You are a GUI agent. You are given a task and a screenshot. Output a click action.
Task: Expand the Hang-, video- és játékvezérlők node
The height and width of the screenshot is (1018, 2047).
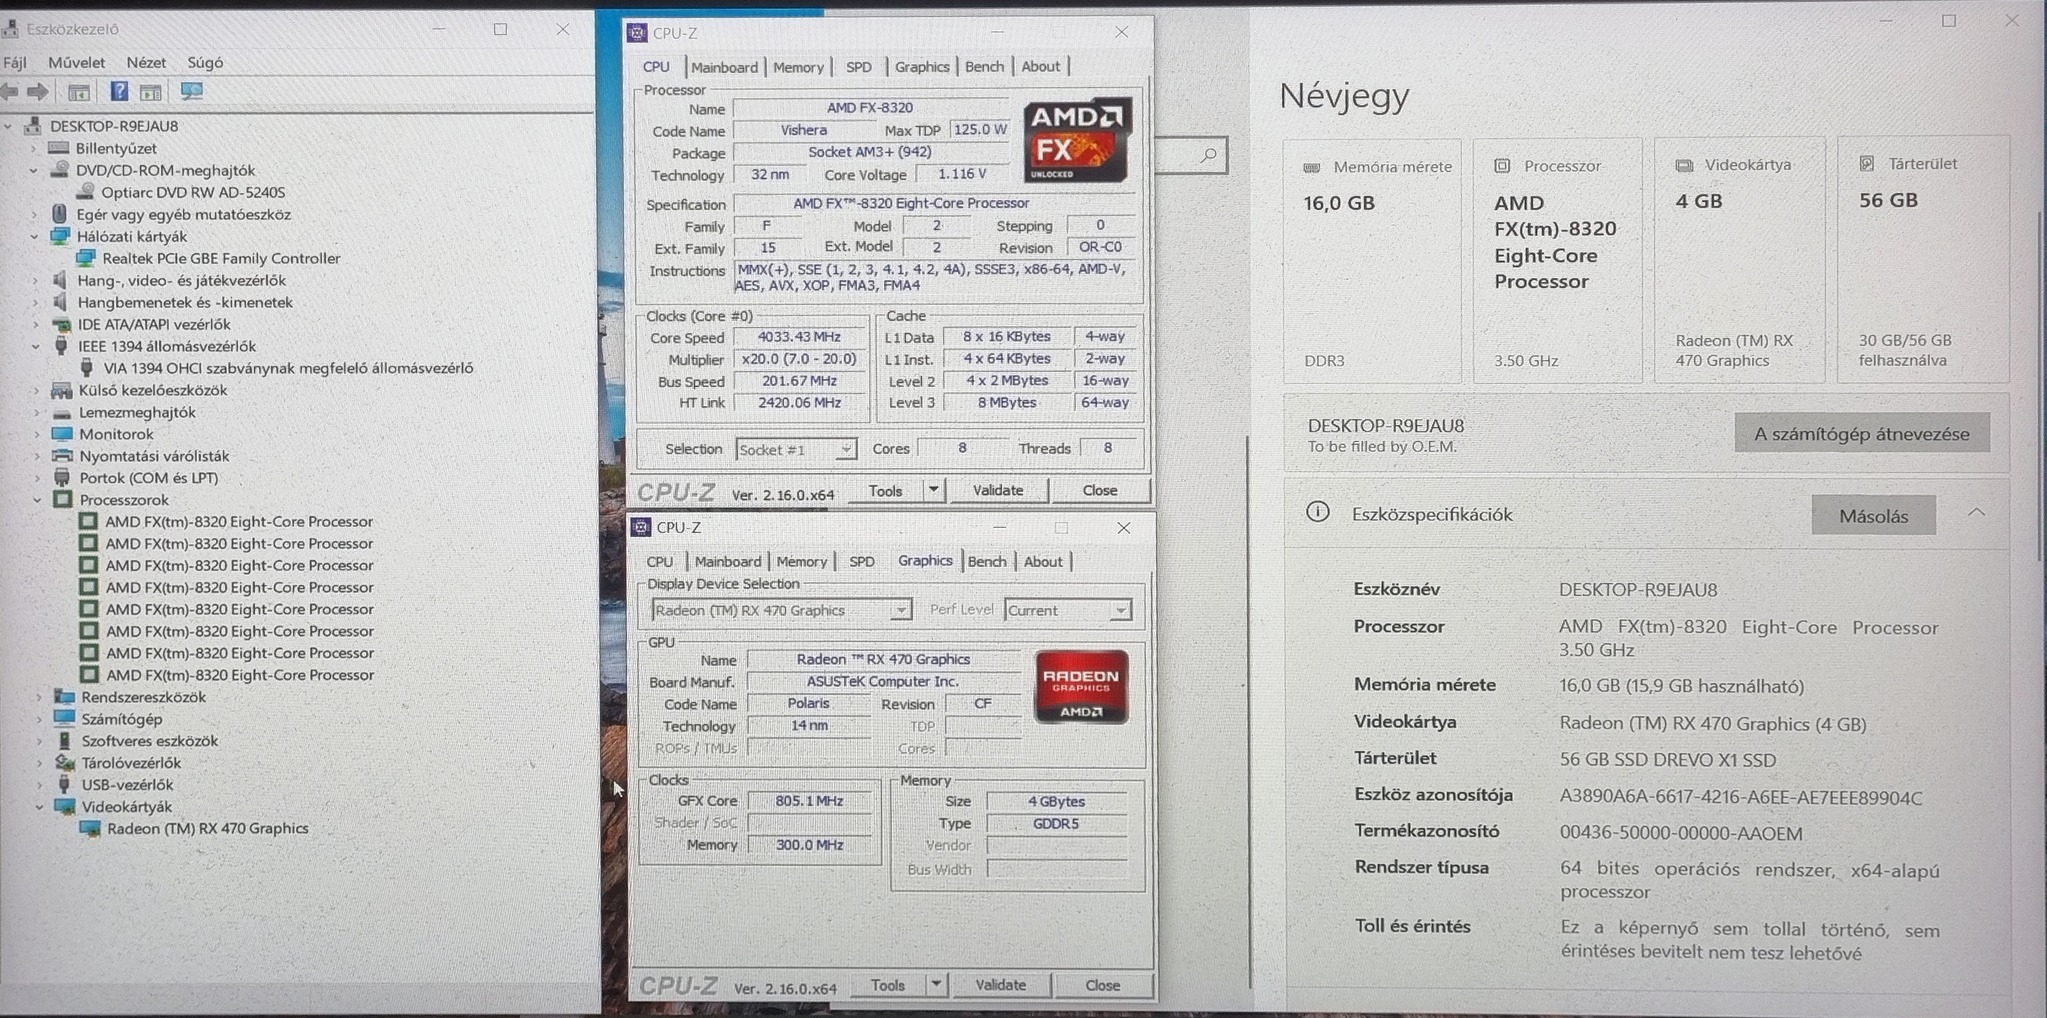click(x=35, y=280)
